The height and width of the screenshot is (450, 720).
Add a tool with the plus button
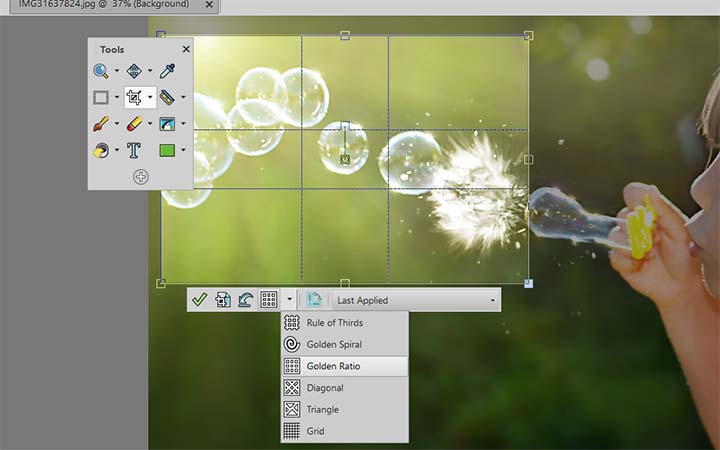click(x=141, y=177)
